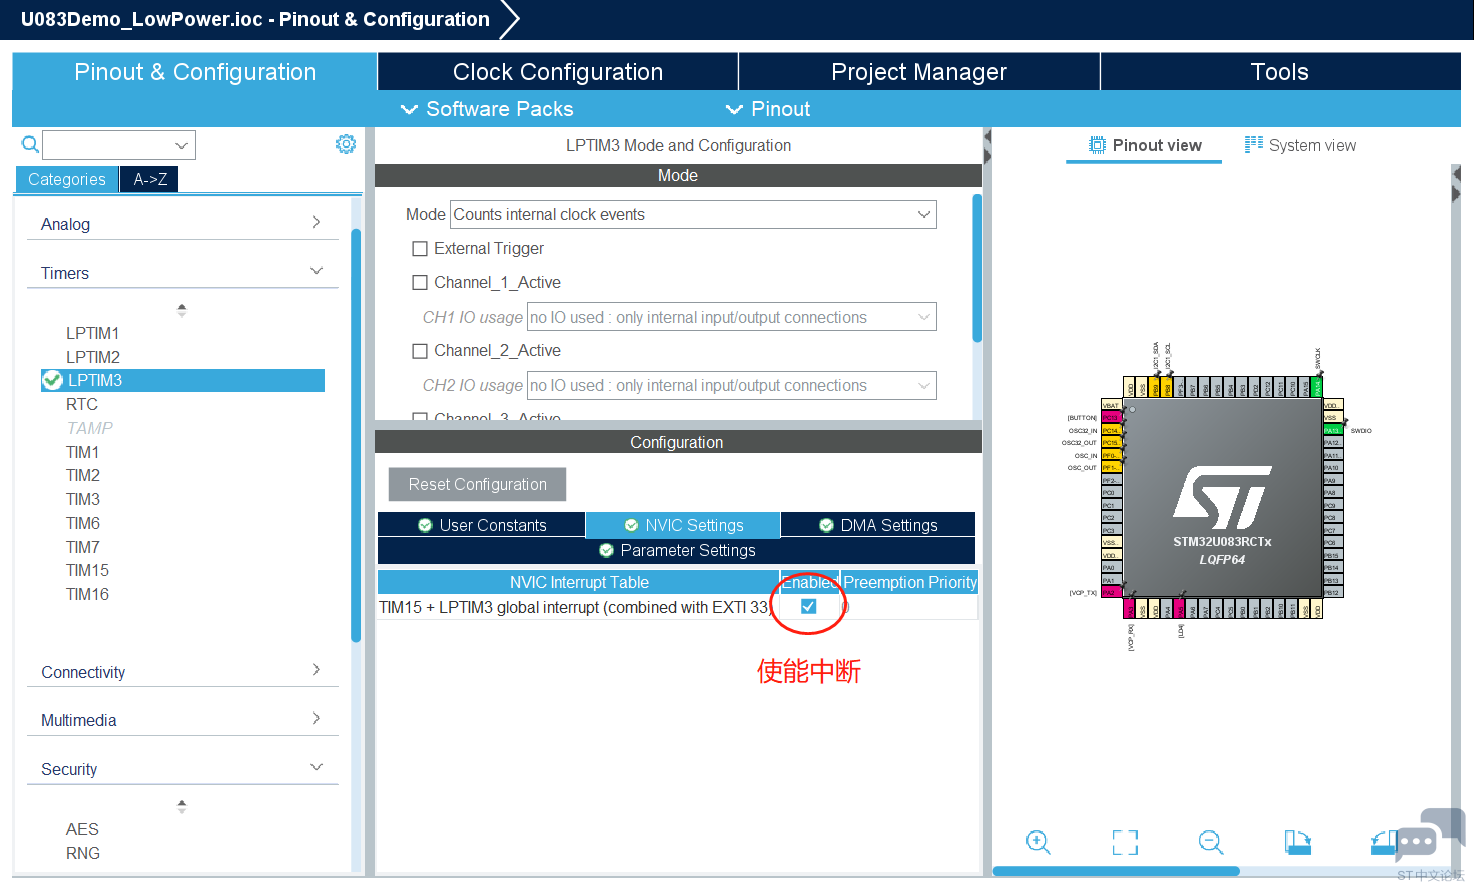Screen dimensions: 1474x891
Task: Zoom in on the chip pinout
Action: [1038, 842]
